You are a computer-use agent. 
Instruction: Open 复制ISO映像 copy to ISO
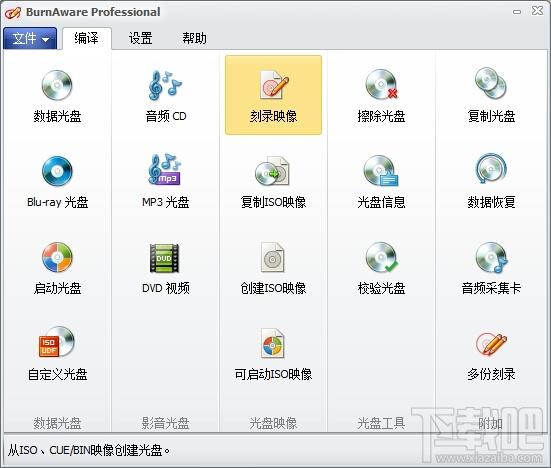point(273,182)
